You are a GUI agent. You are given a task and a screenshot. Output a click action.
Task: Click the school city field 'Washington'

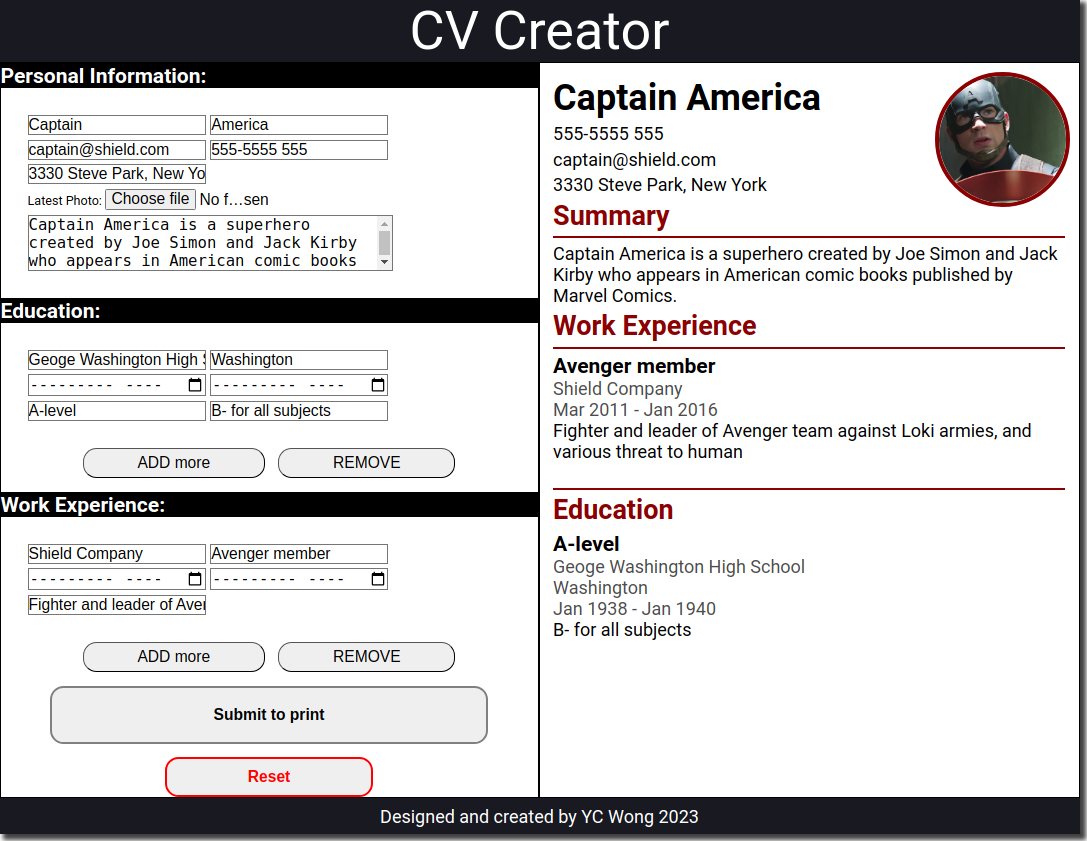coord(299,360)
